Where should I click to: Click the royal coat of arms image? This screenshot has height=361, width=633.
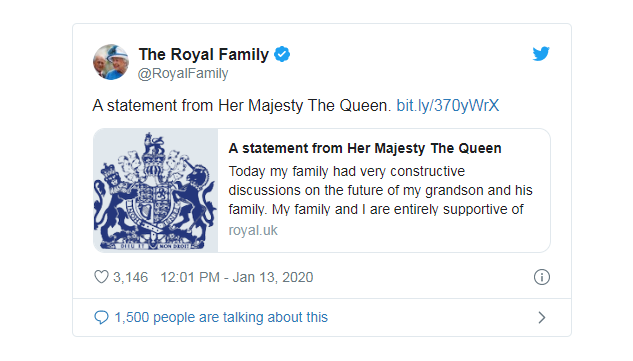click(x=156, y=191)
